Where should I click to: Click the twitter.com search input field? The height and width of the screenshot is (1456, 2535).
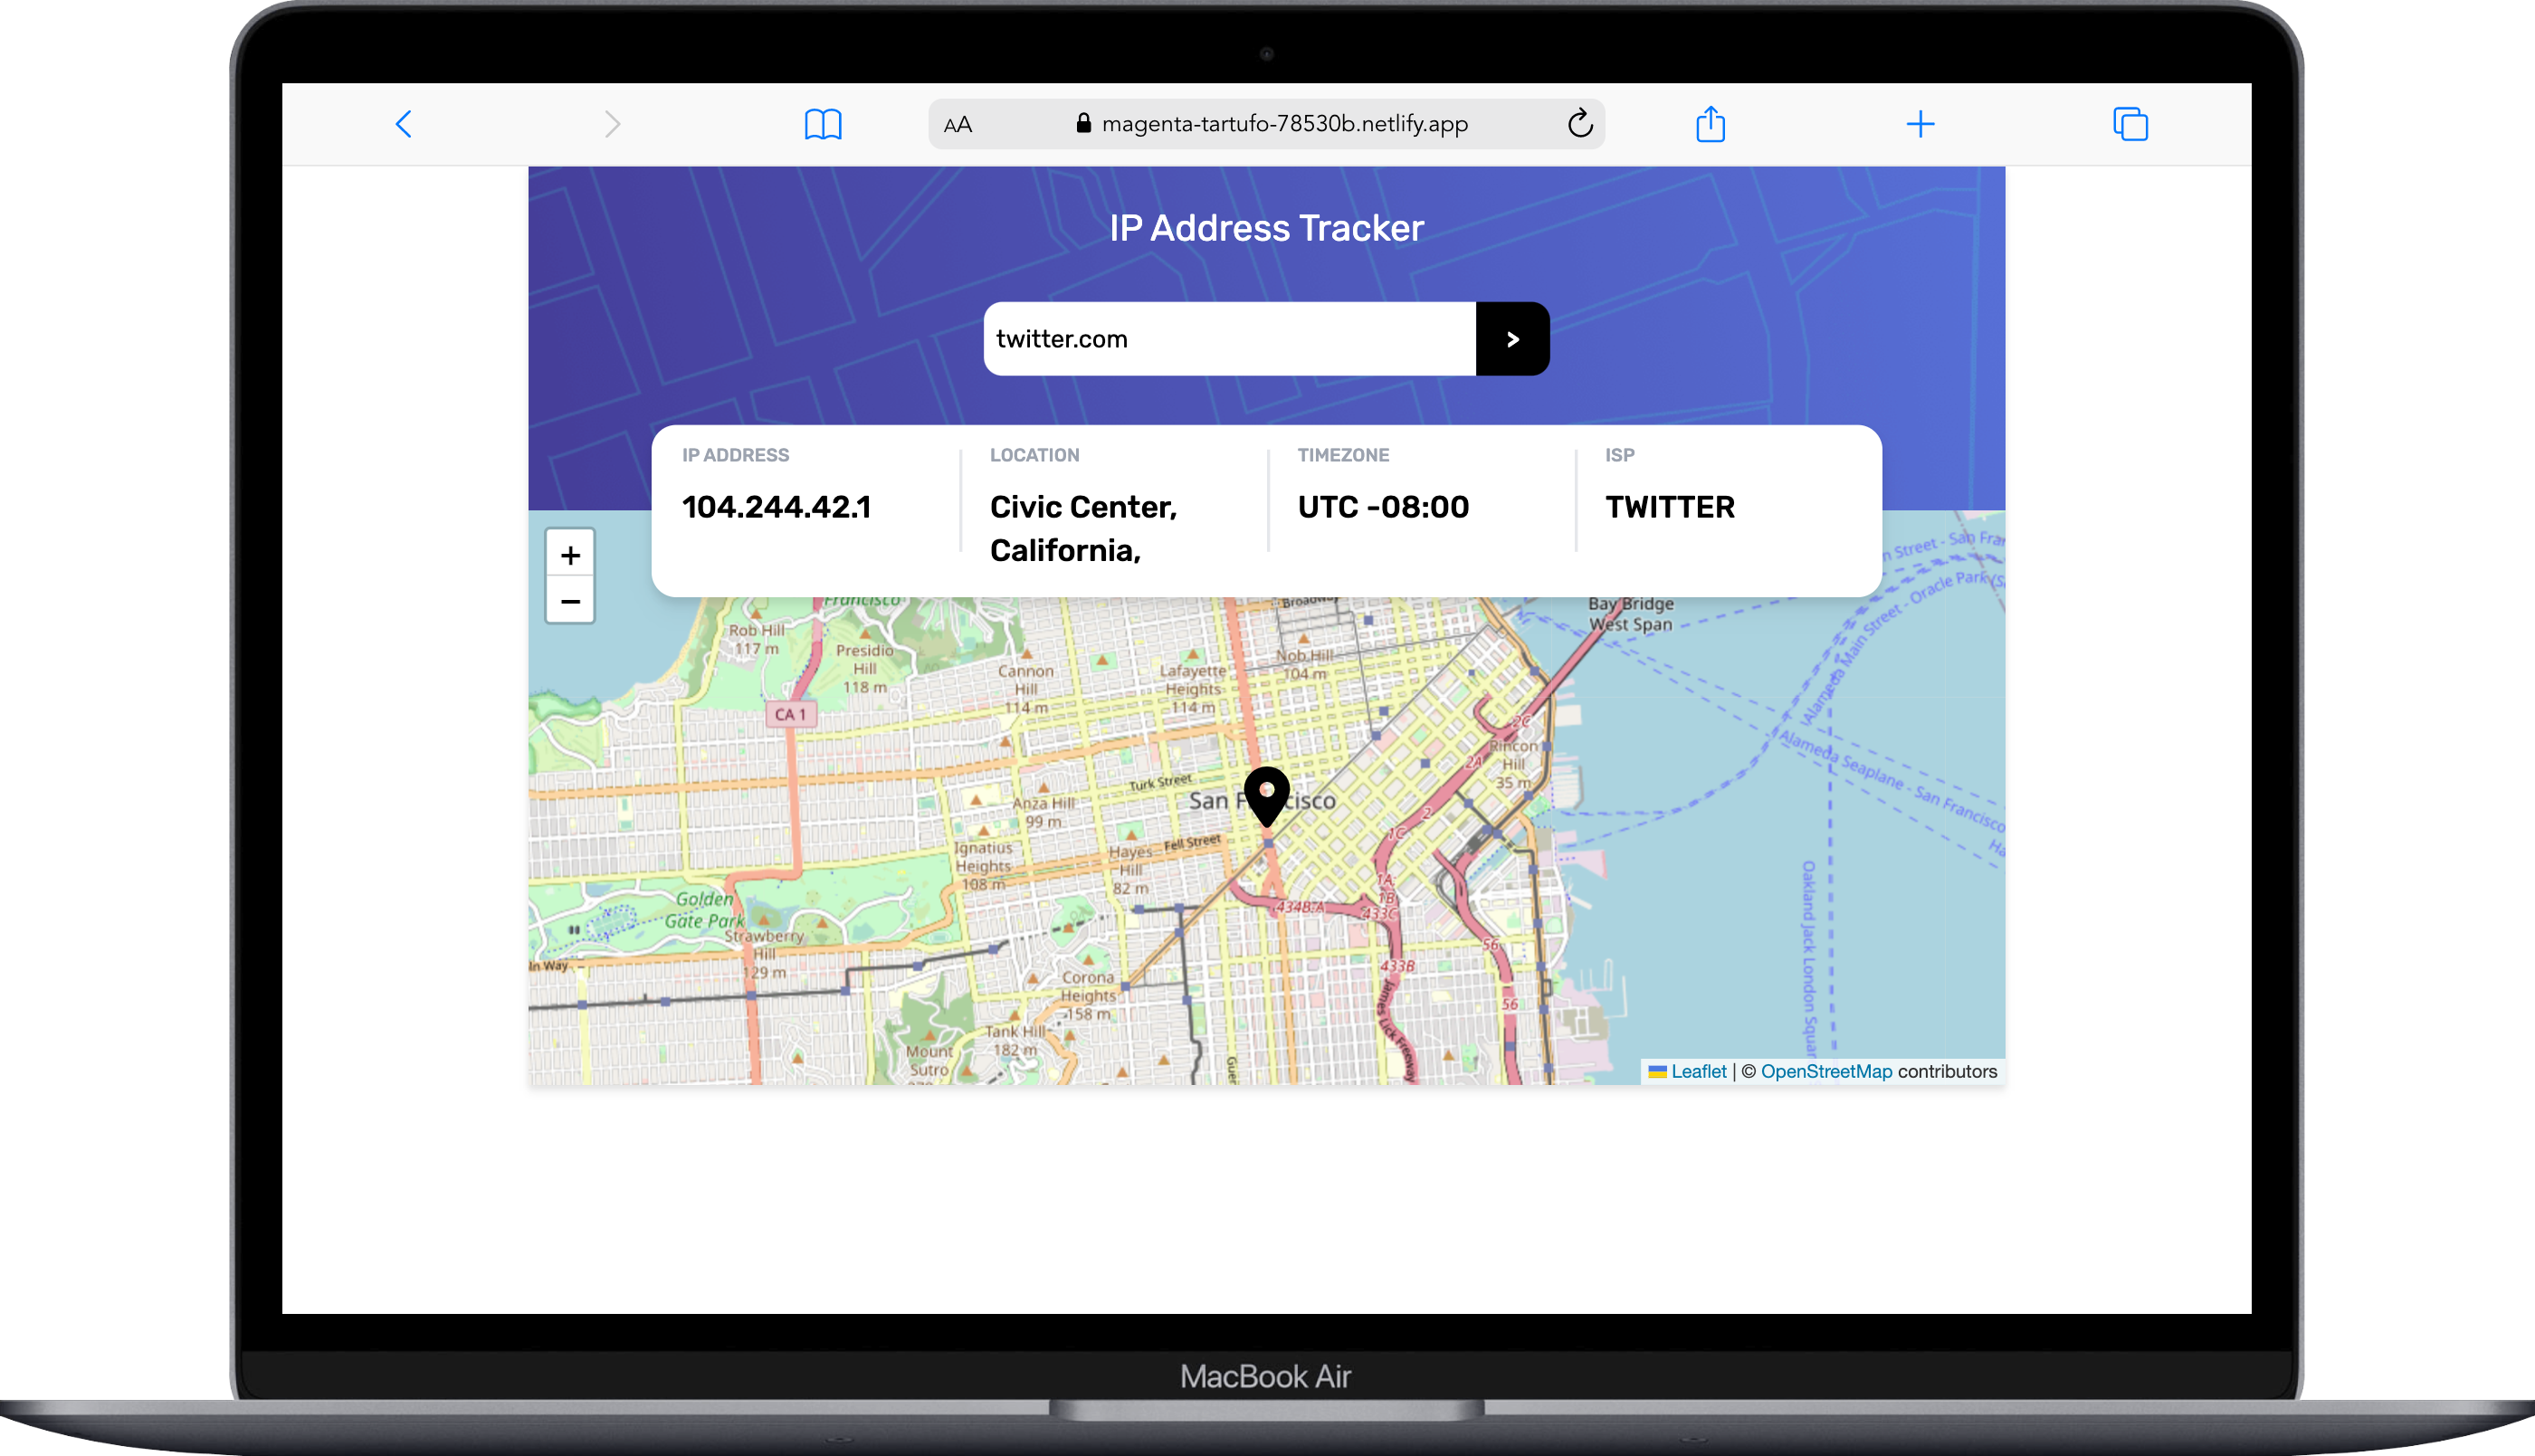click(x=1228, y=339)
